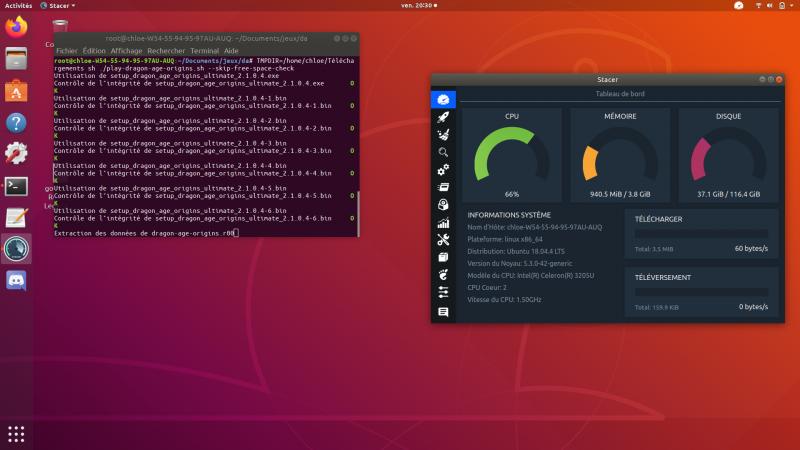Click the notification tray icon in top bar
The image size is (800, 450).
tap(738, 6)
